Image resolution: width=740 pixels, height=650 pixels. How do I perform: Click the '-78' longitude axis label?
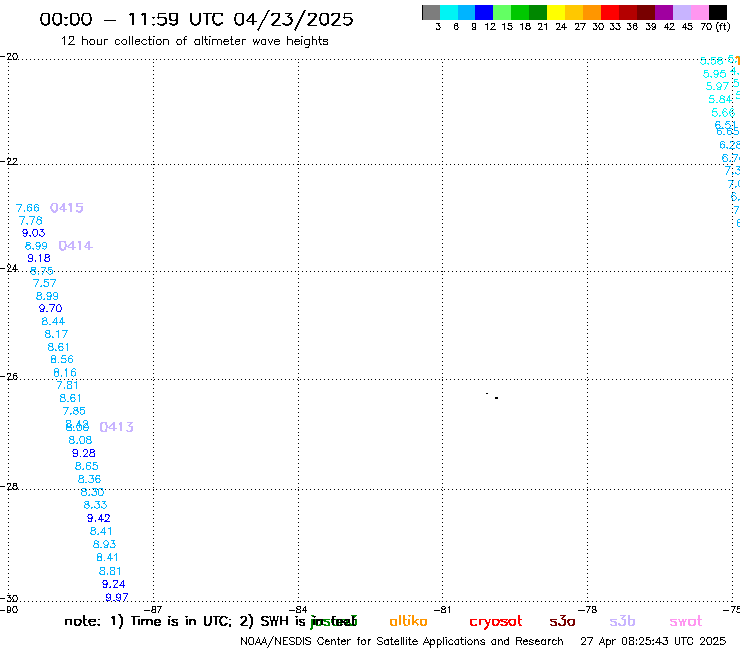[x=587, y=610]
